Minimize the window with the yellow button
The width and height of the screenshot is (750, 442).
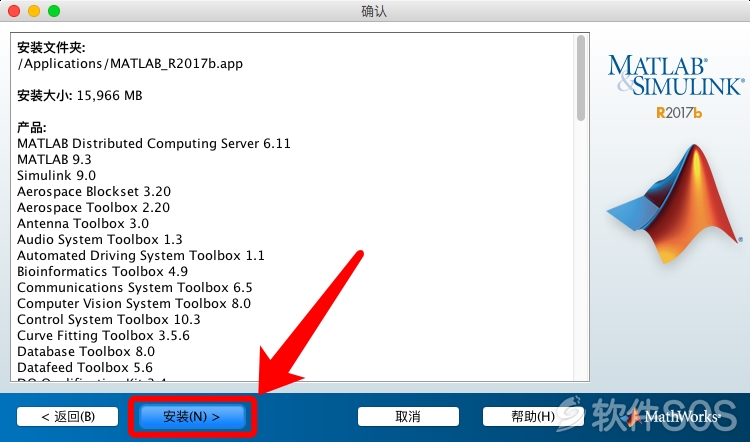point(34,11)
